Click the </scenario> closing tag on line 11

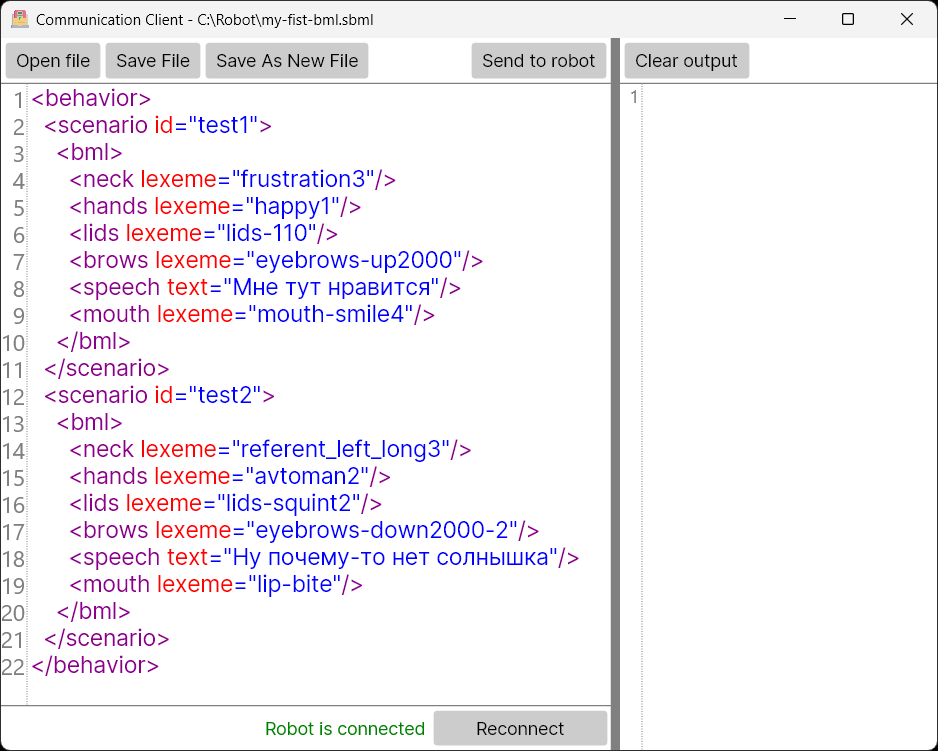(106, 368)
